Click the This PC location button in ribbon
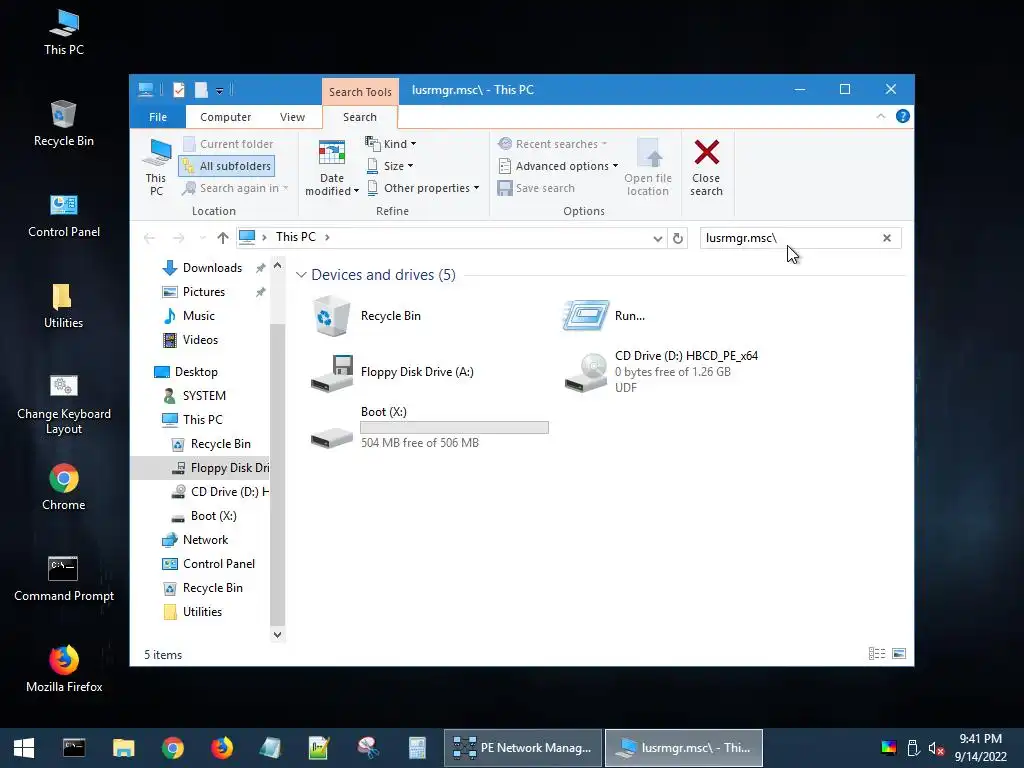 tap(156, 167)
